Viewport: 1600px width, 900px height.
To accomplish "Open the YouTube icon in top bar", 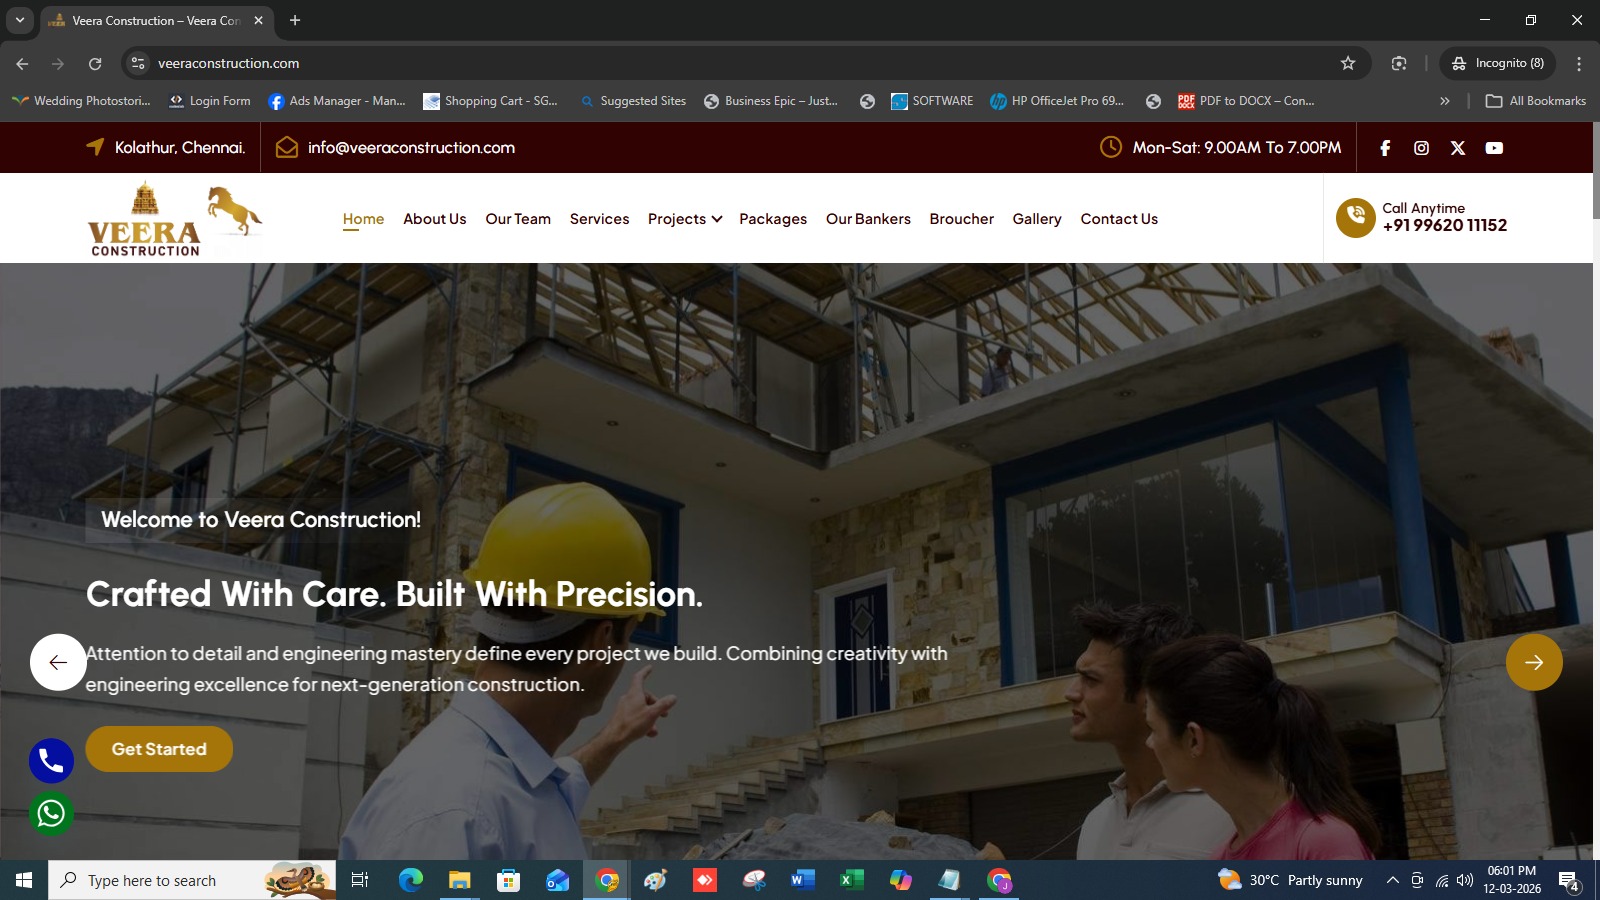I will click(1494, 148).
